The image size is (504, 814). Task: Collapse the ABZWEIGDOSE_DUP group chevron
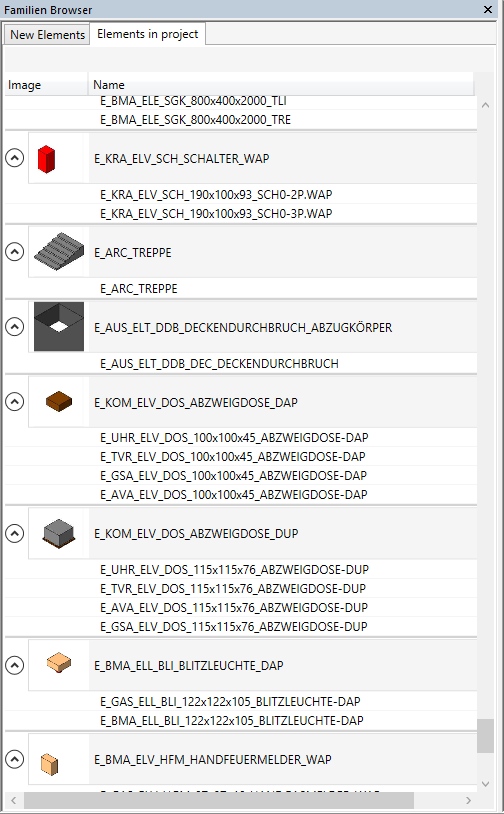15,533
